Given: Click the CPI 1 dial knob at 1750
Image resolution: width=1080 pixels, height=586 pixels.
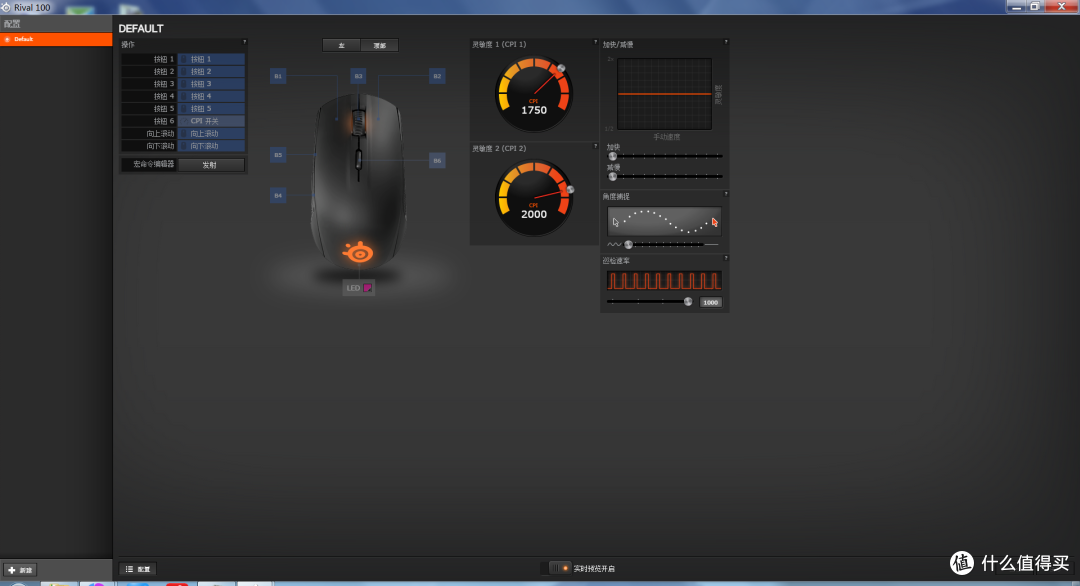Looking at the screenshot, I should pyautogui.click(x=561, y=69).
